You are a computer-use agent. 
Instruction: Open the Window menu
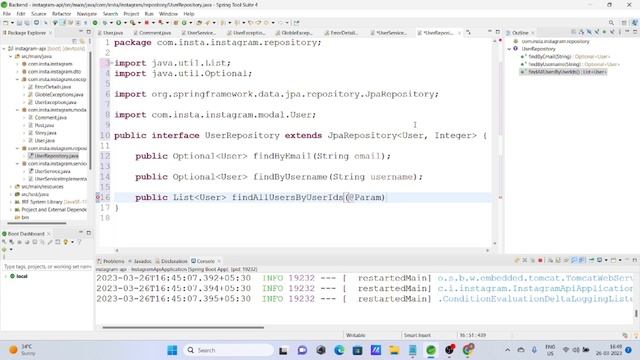coord(168,14)
